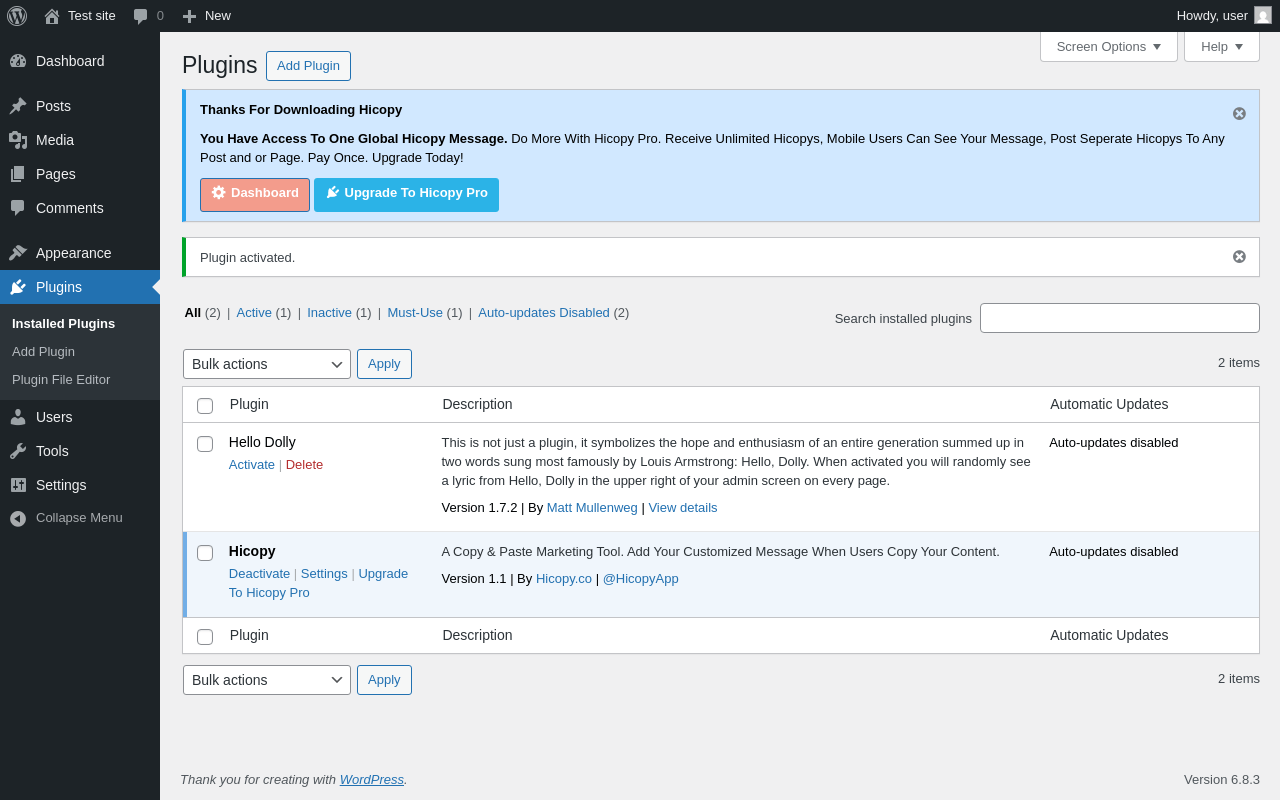Dismiss the Plugin activated notice

tap(1239, 257)
